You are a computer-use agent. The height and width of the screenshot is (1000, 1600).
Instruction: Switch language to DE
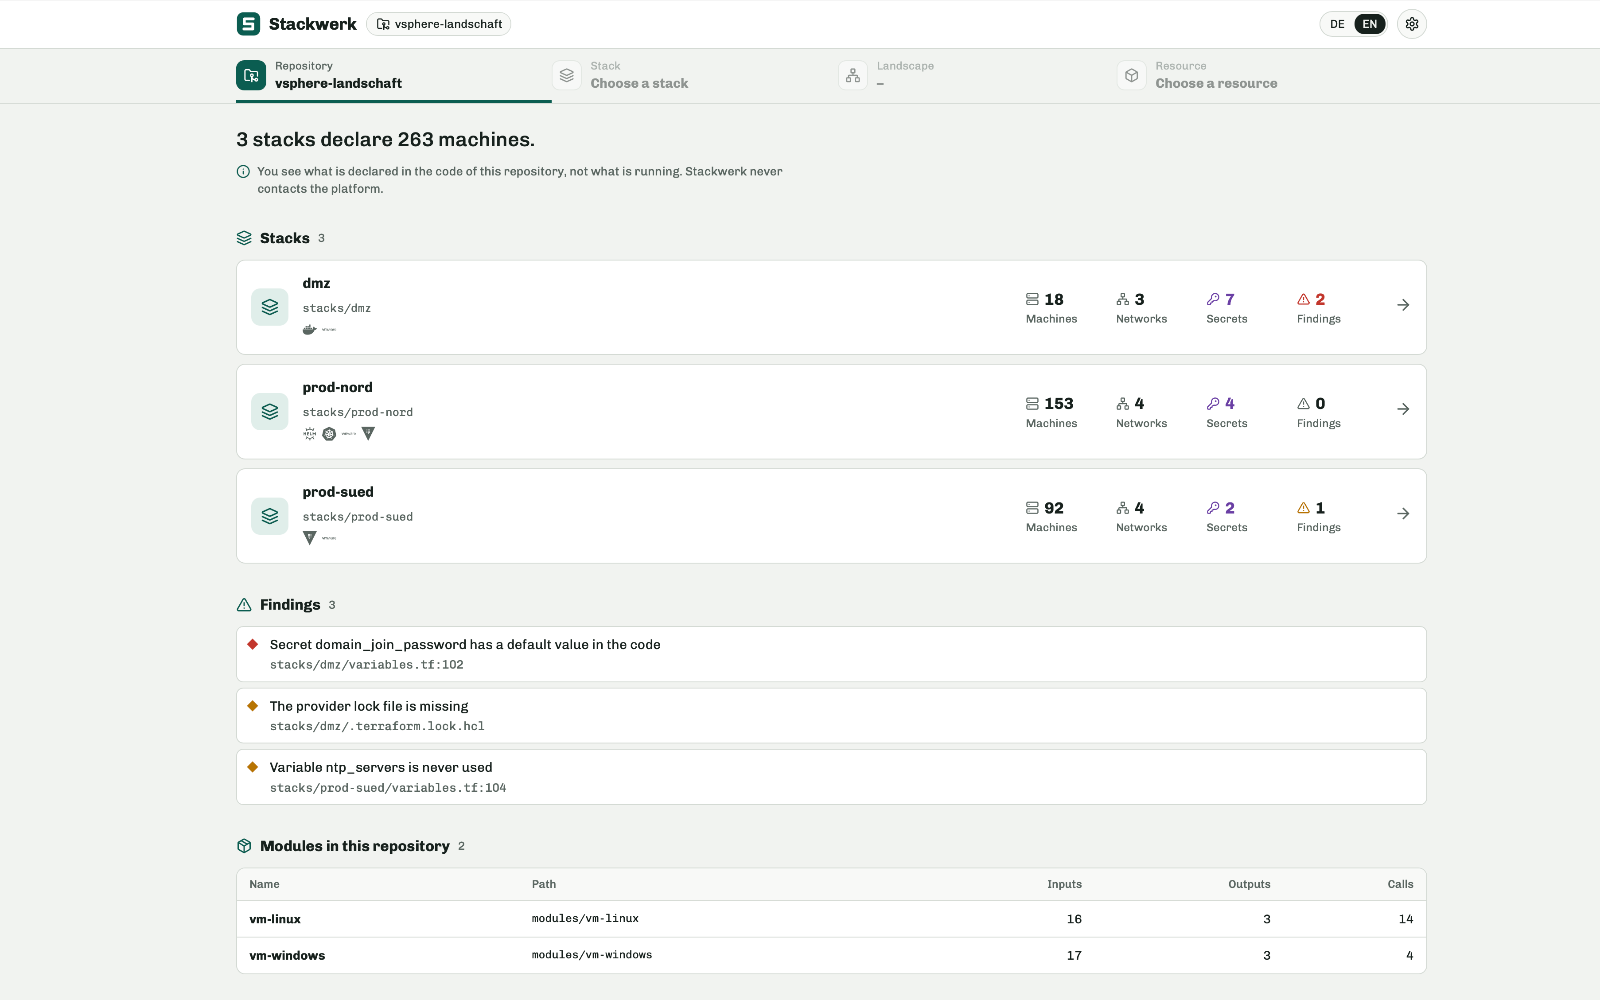1337,24
